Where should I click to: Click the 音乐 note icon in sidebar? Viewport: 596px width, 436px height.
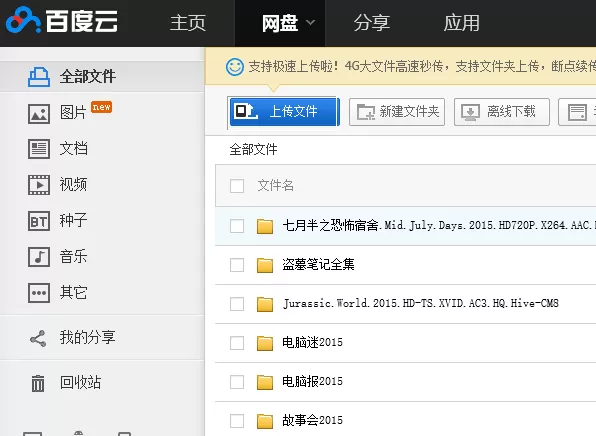tap(39, 257)
